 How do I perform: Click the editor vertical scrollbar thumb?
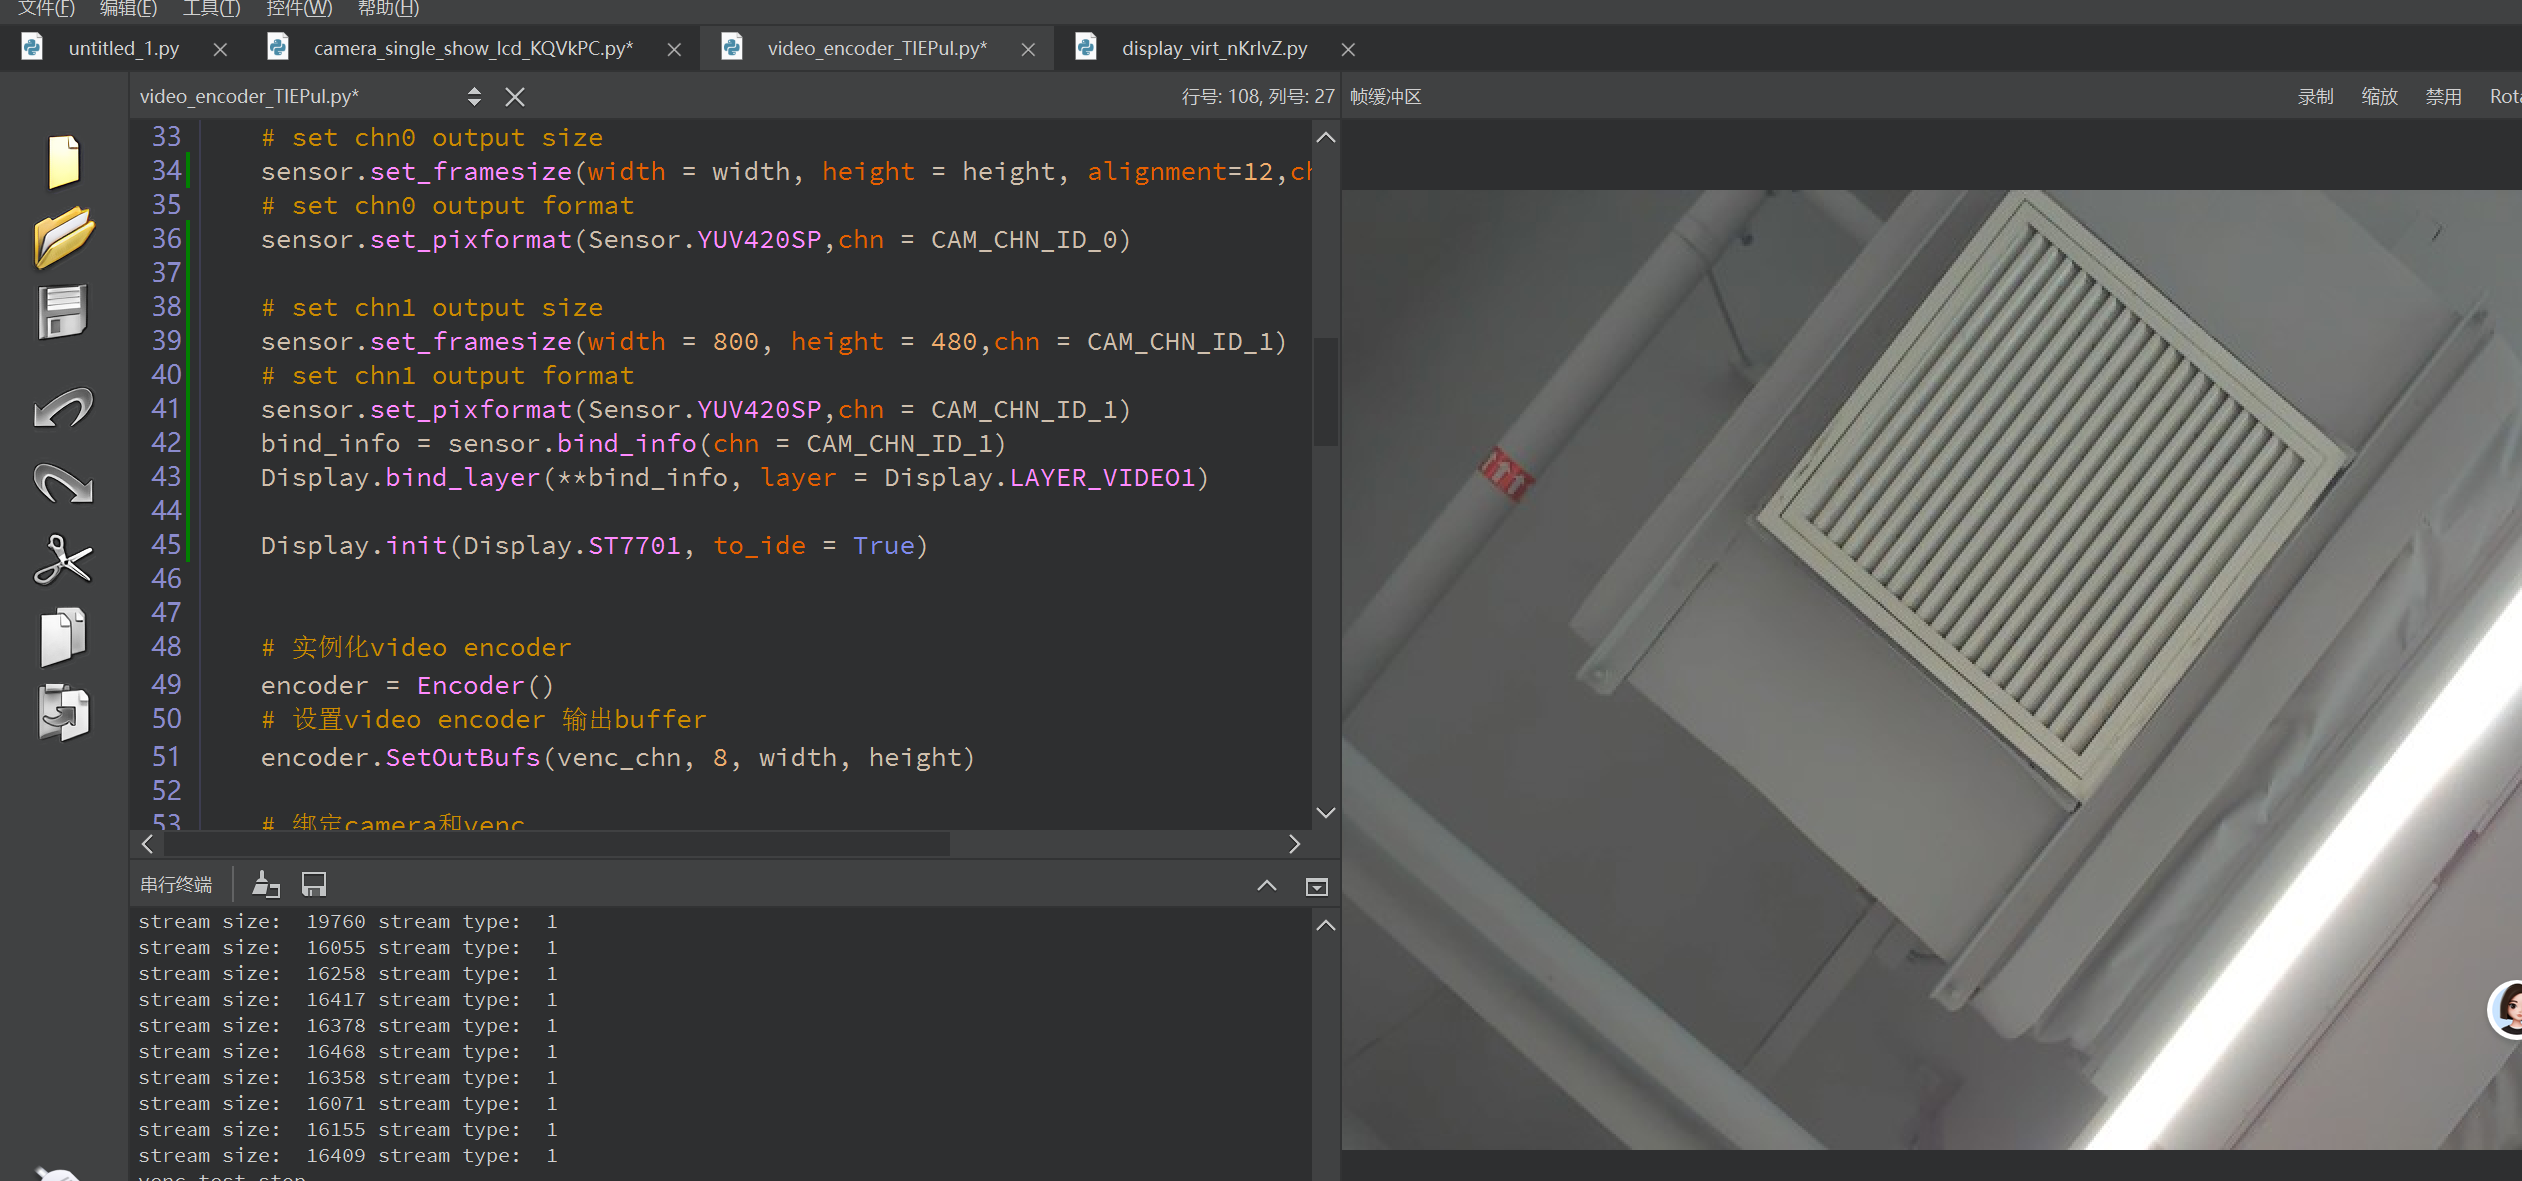tap(1325, 392)
